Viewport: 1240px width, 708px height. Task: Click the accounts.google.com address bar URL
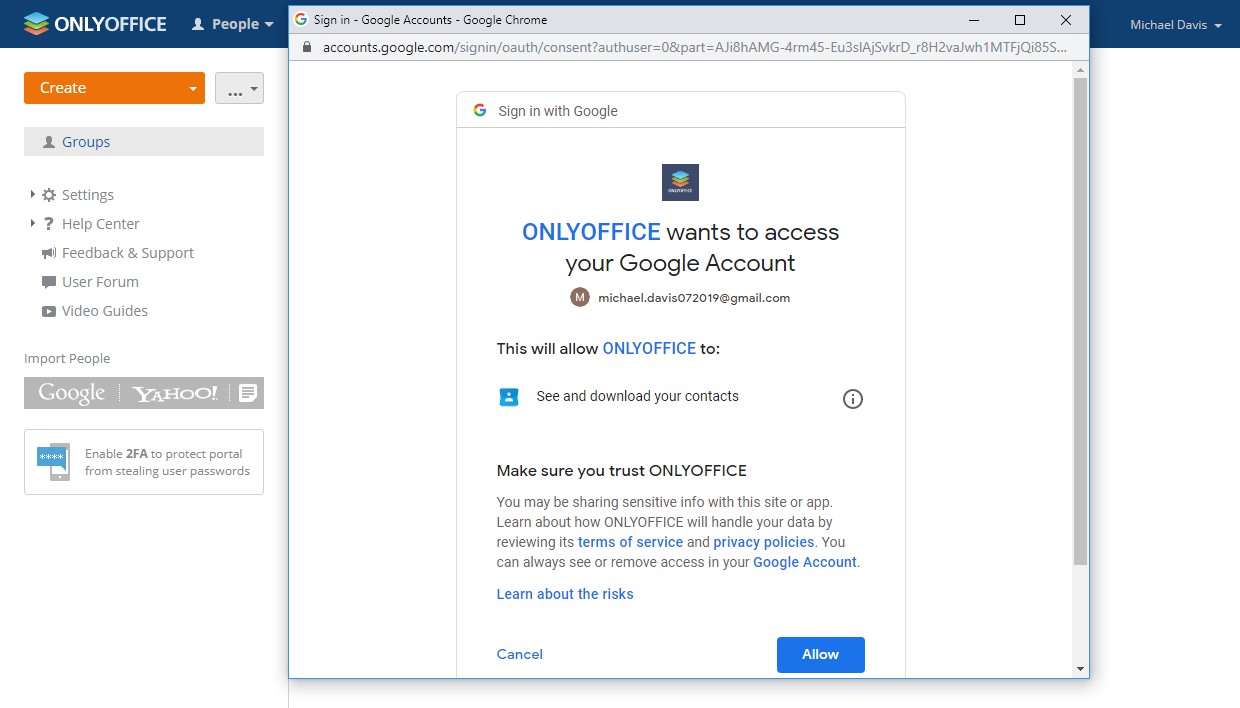[694, 47]
